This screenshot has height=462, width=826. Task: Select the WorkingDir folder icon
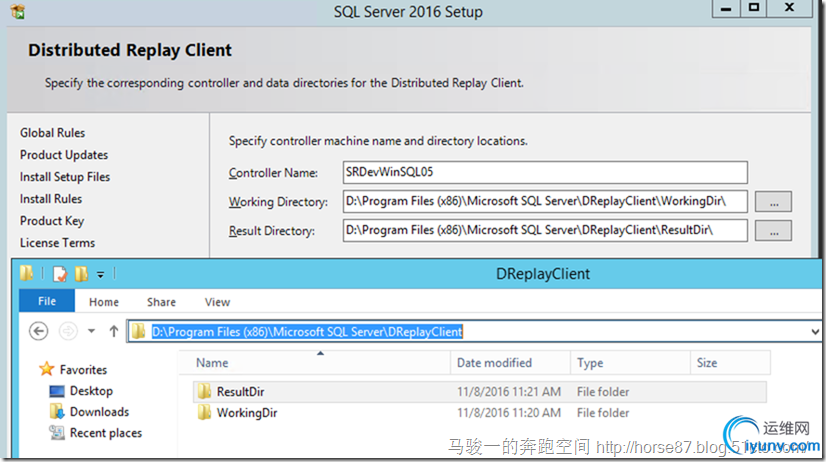point(205,413)
